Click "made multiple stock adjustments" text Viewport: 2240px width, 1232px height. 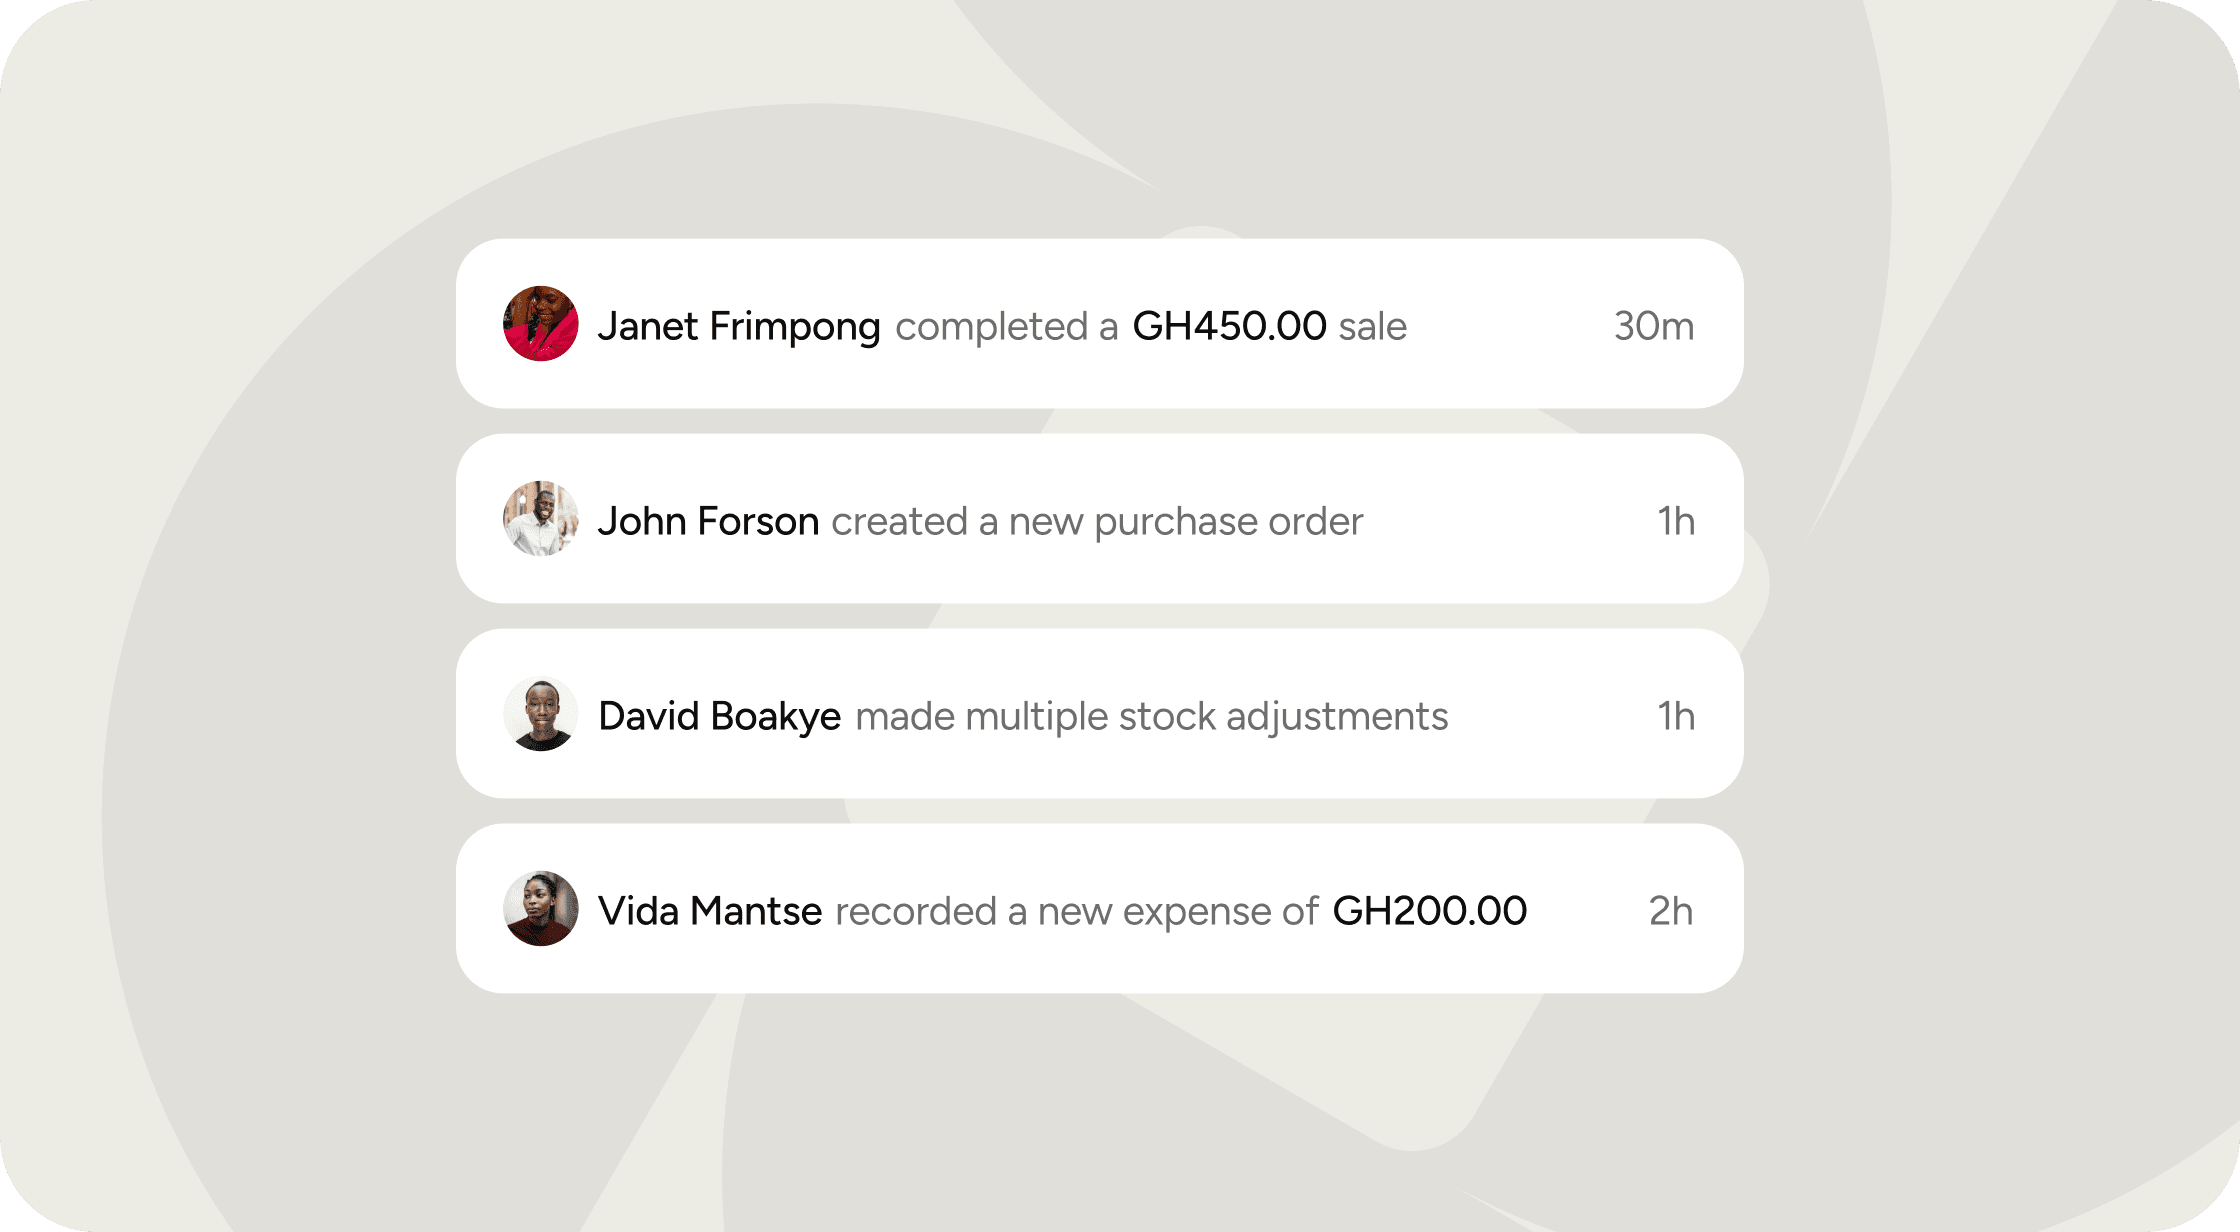1151,716
